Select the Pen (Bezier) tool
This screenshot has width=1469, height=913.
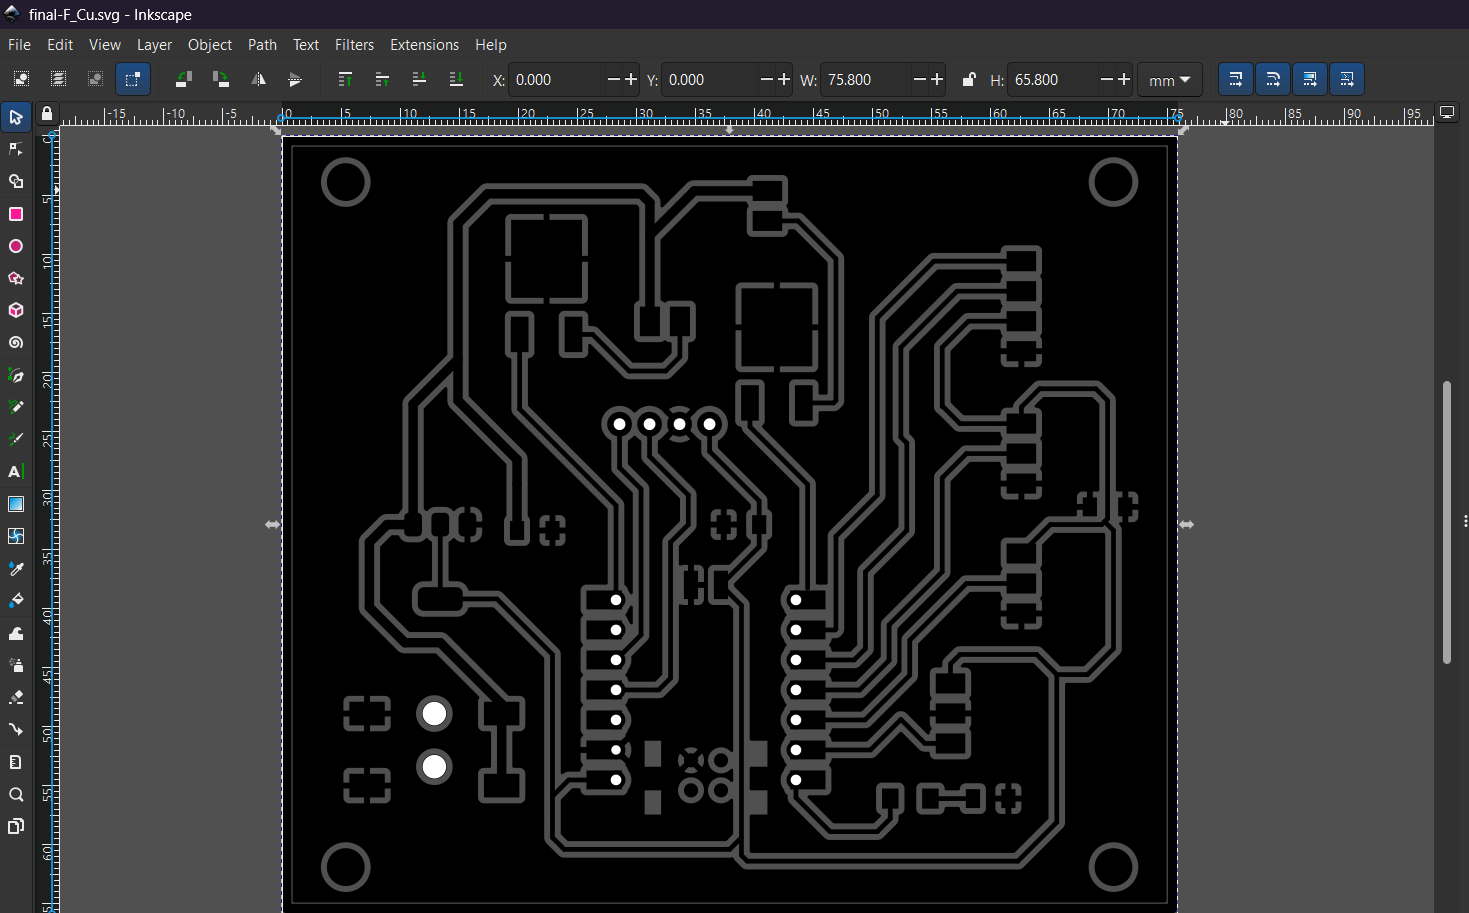16,375
